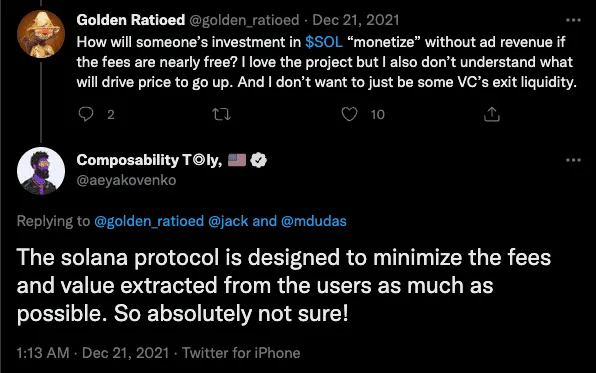Click the $SOL cashtag link

[324, 42]
